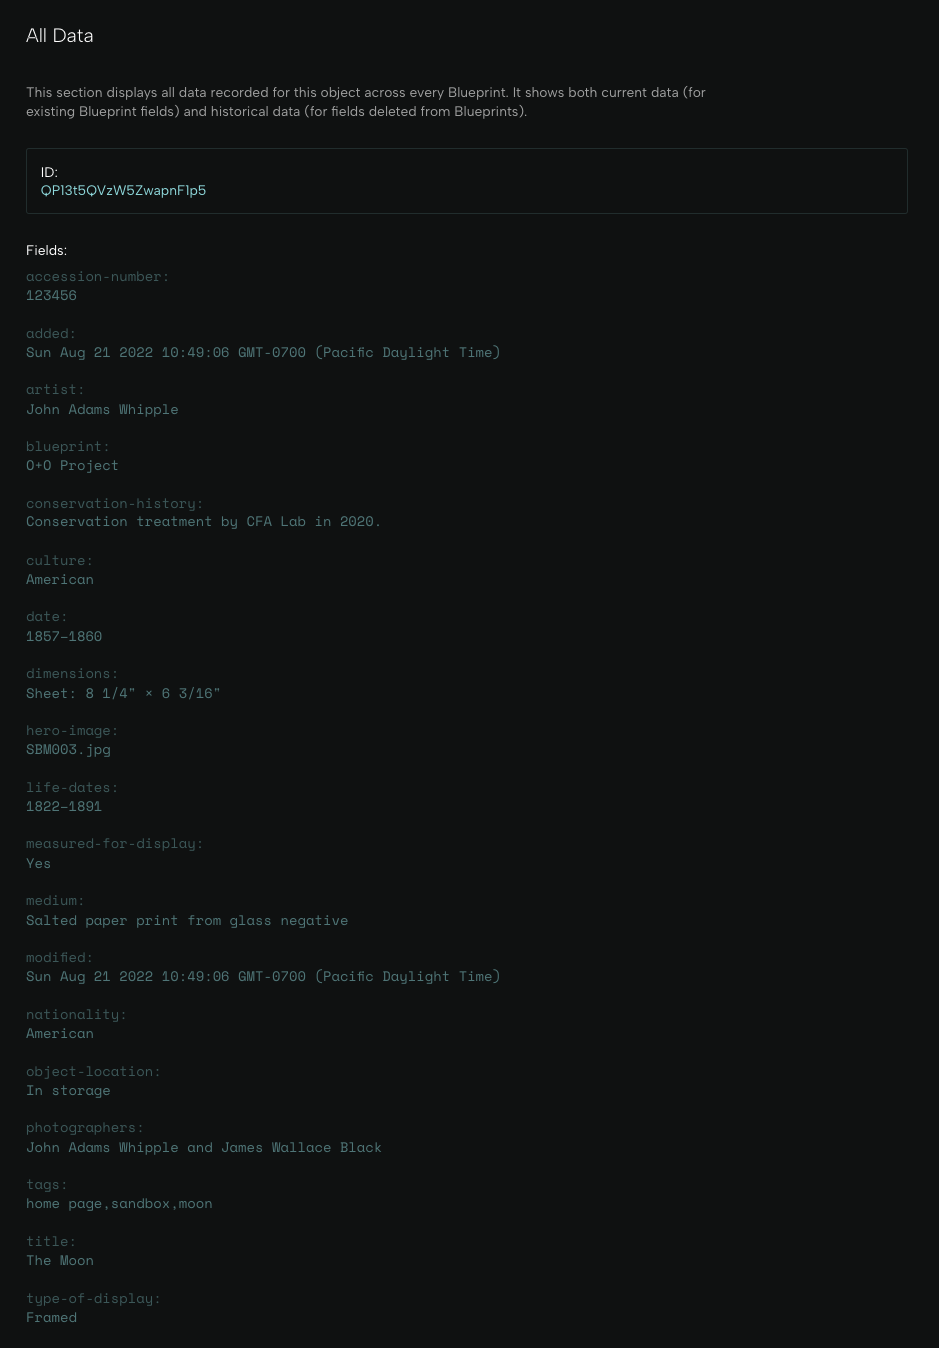Click the date value 1857–1860
Viewport: 939px width, 1348px height.
pyautogui.click(x=64, y=636)
